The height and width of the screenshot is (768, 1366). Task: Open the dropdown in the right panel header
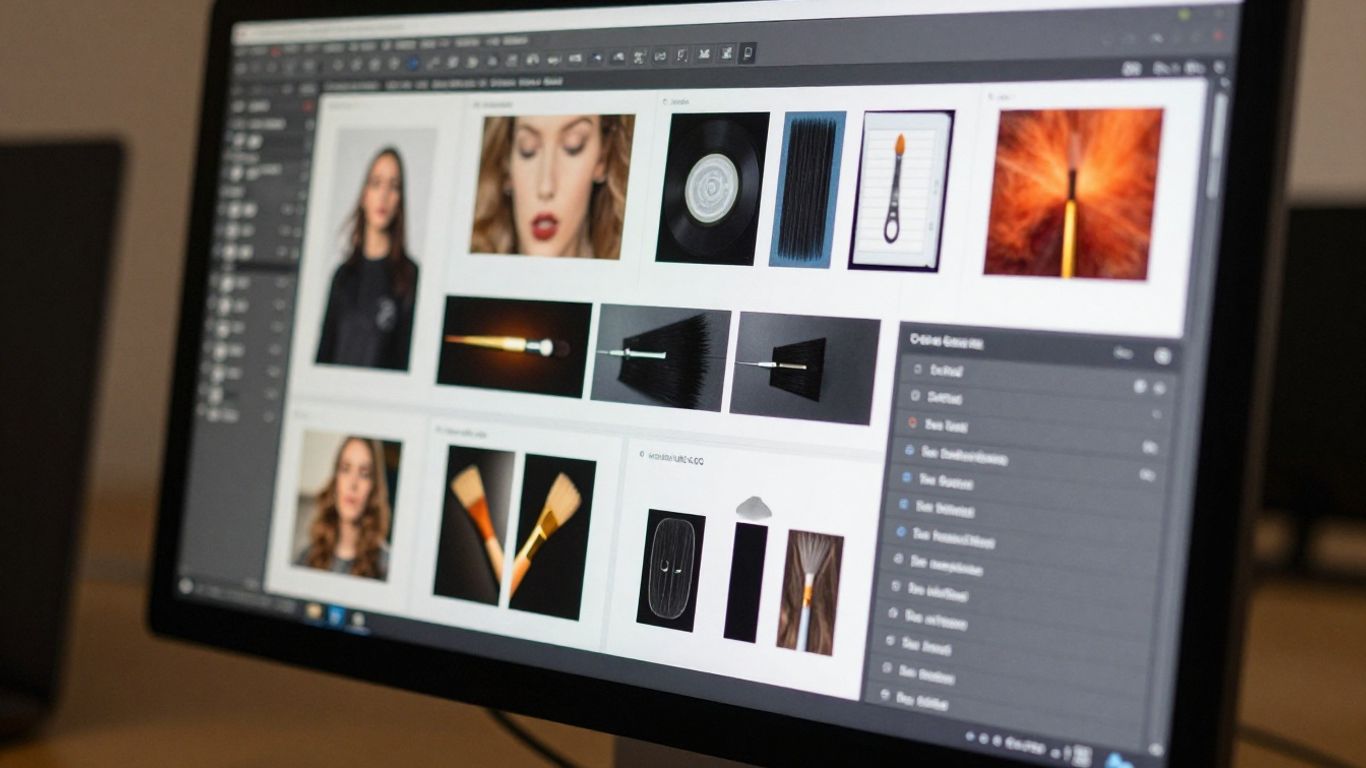(1124, 353)
